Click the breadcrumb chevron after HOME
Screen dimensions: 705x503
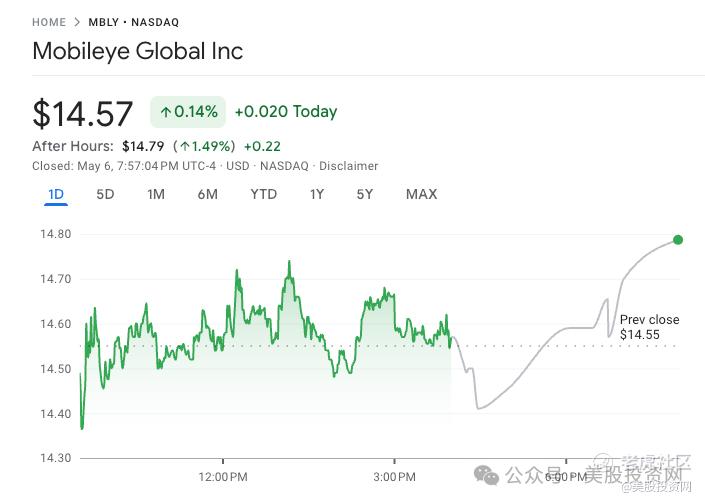tap(77, 22)
